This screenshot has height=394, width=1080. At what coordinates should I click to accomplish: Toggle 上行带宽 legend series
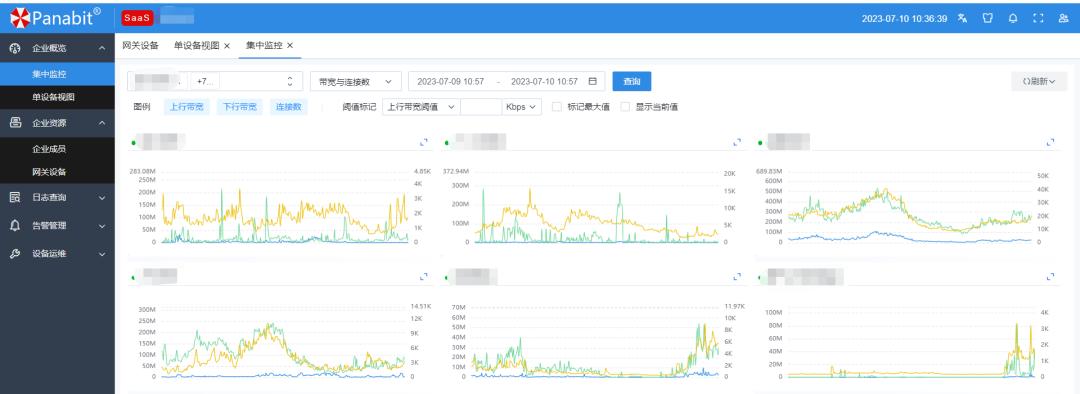coord(187,107)
